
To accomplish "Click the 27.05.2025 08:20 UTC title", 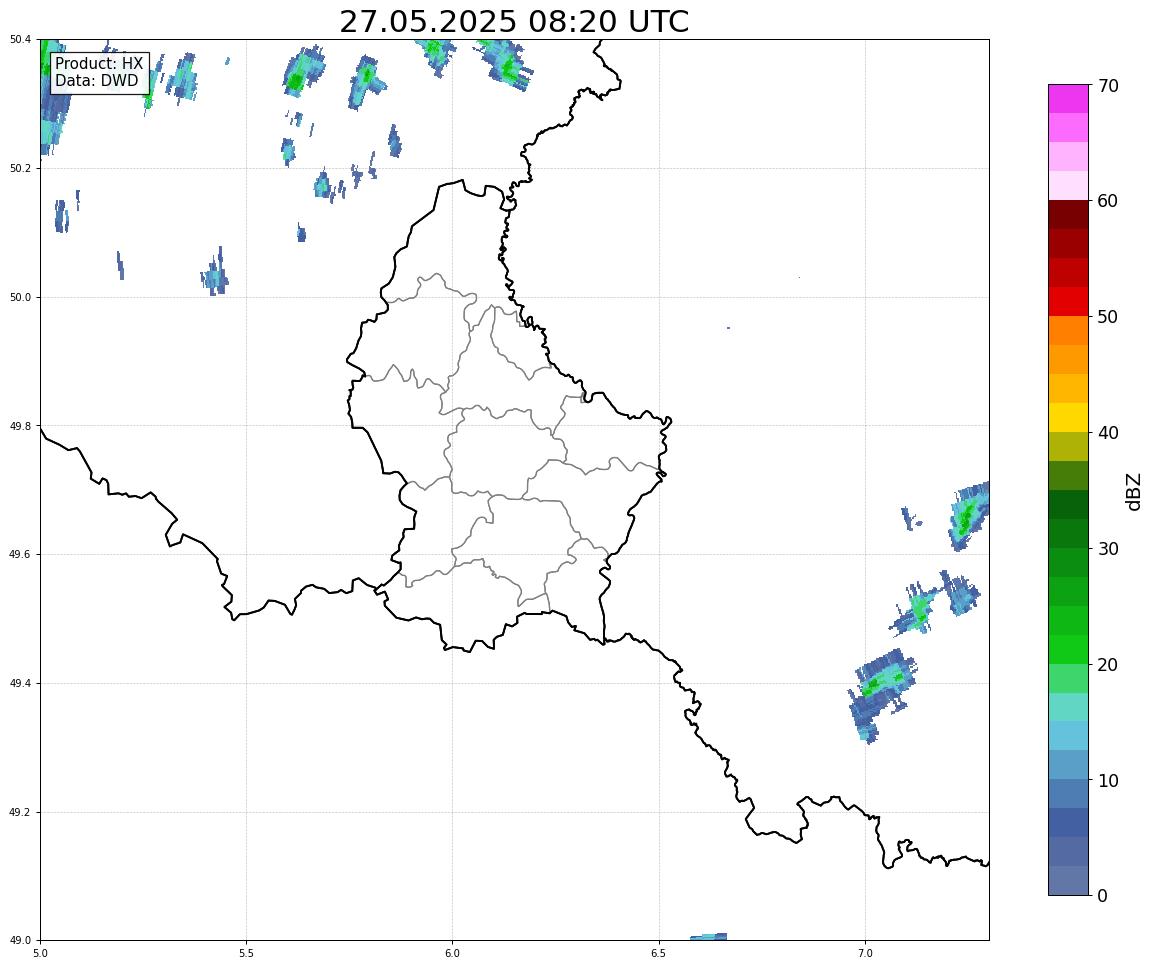I will pos(514,21).
